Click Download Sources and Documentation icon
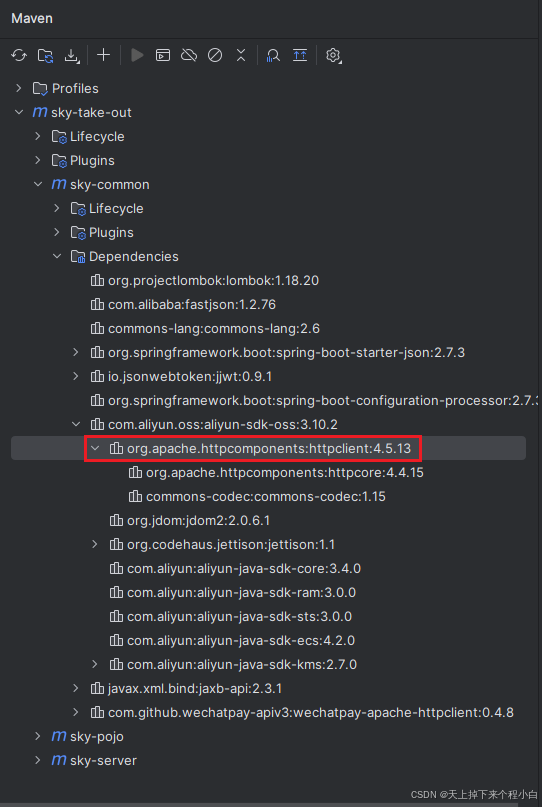Screen dimensions: 542x807 [x=72, y=55]
